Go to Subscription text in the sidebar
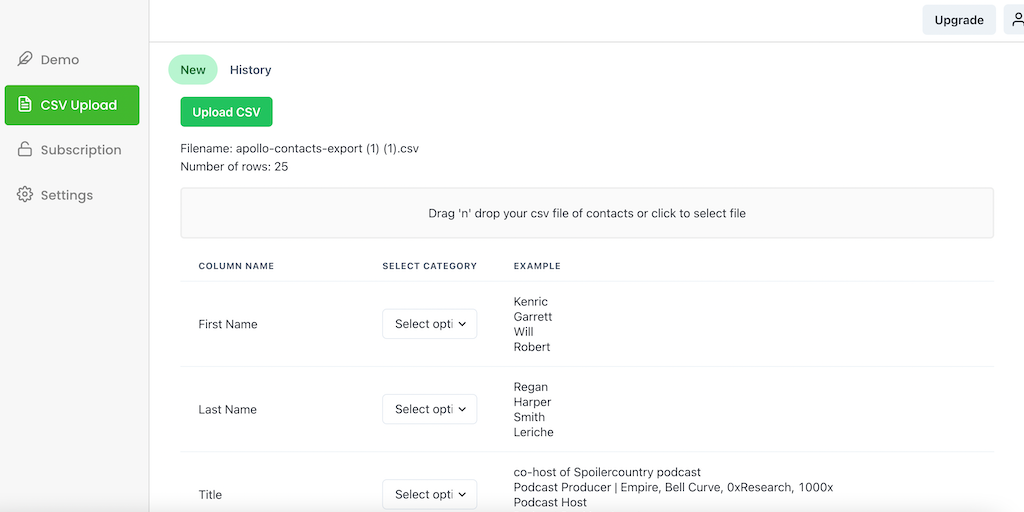 [81, 150]
